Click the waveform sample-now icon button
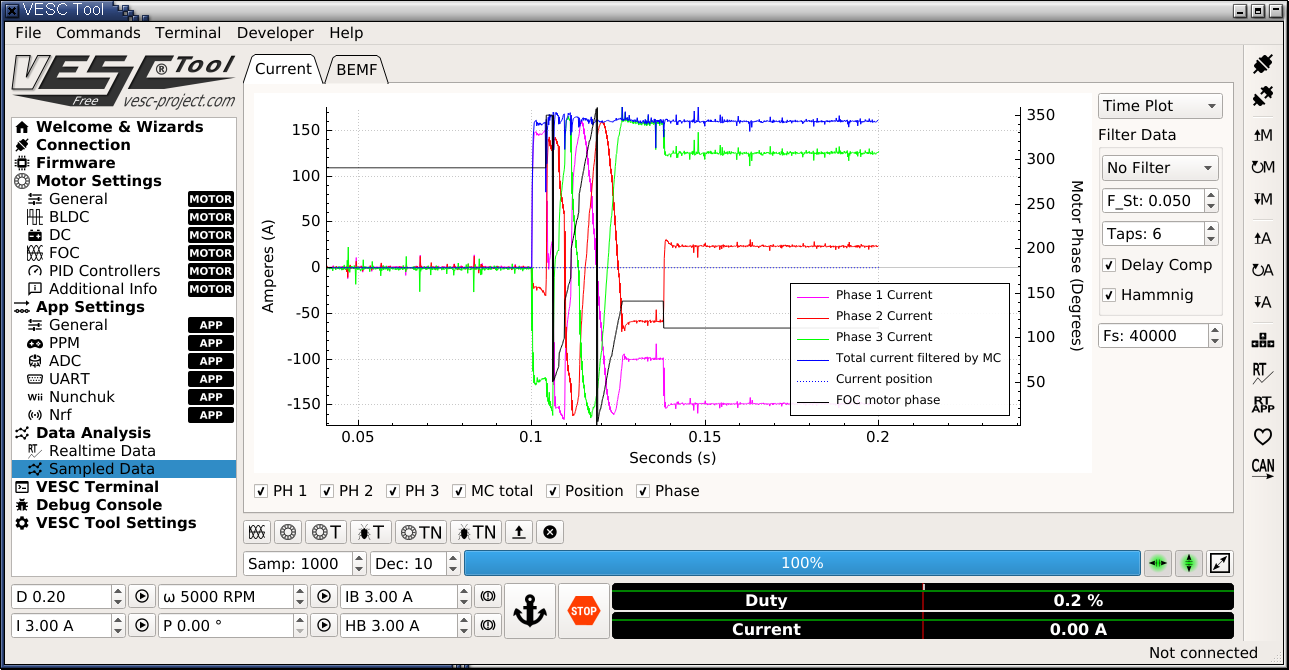The width and height of the screenshot is (1289, 670). 257,532
